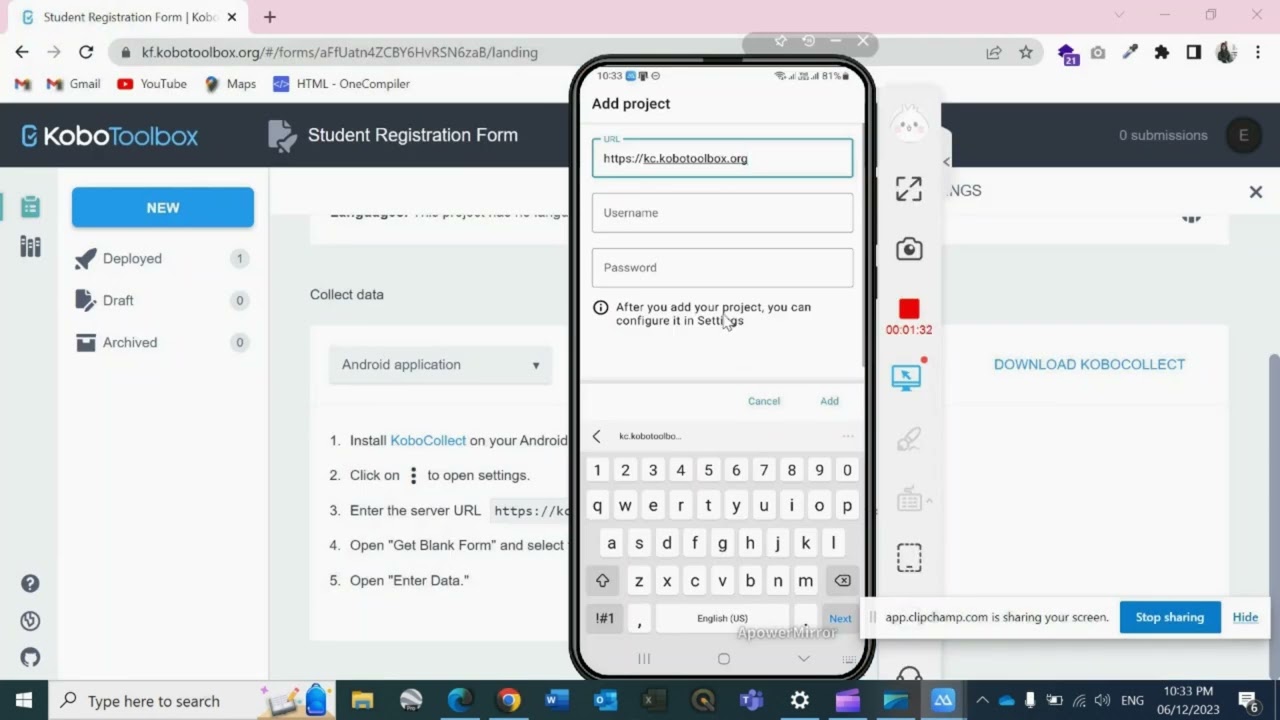Bookmark this page with the star icon
Image resolution: width=1280 pixels, height=720 pixels.
click(1026, 52)
